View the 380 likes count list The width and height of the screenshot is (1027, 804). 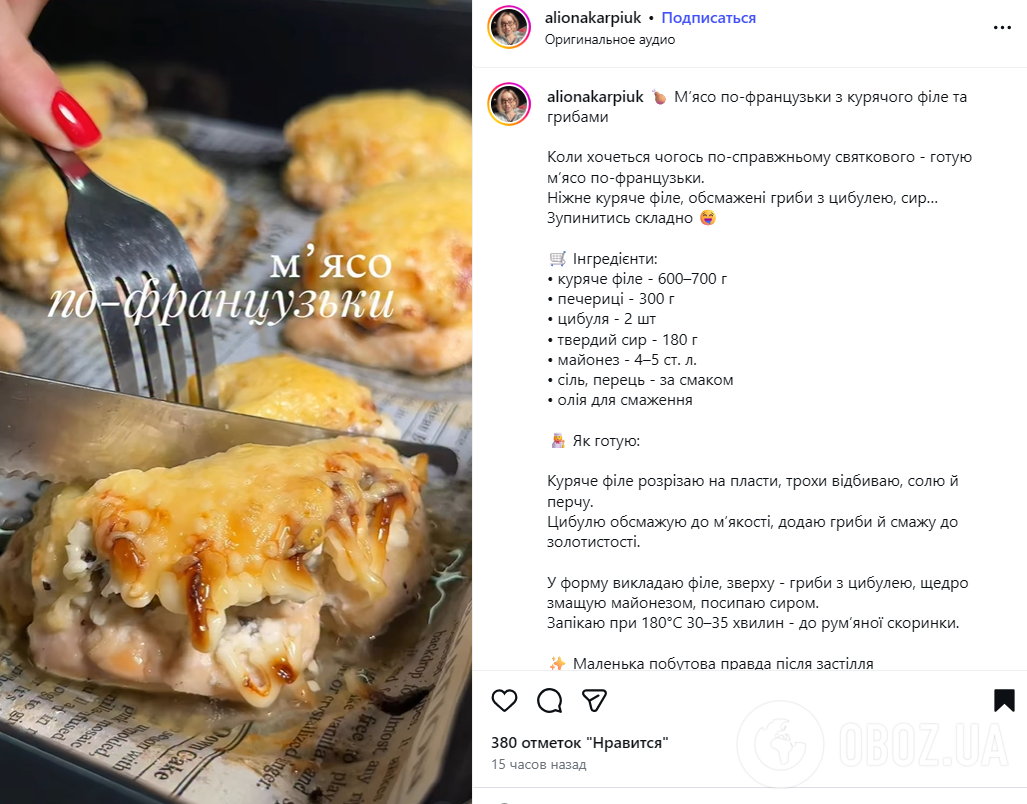[x=580, y=742]
